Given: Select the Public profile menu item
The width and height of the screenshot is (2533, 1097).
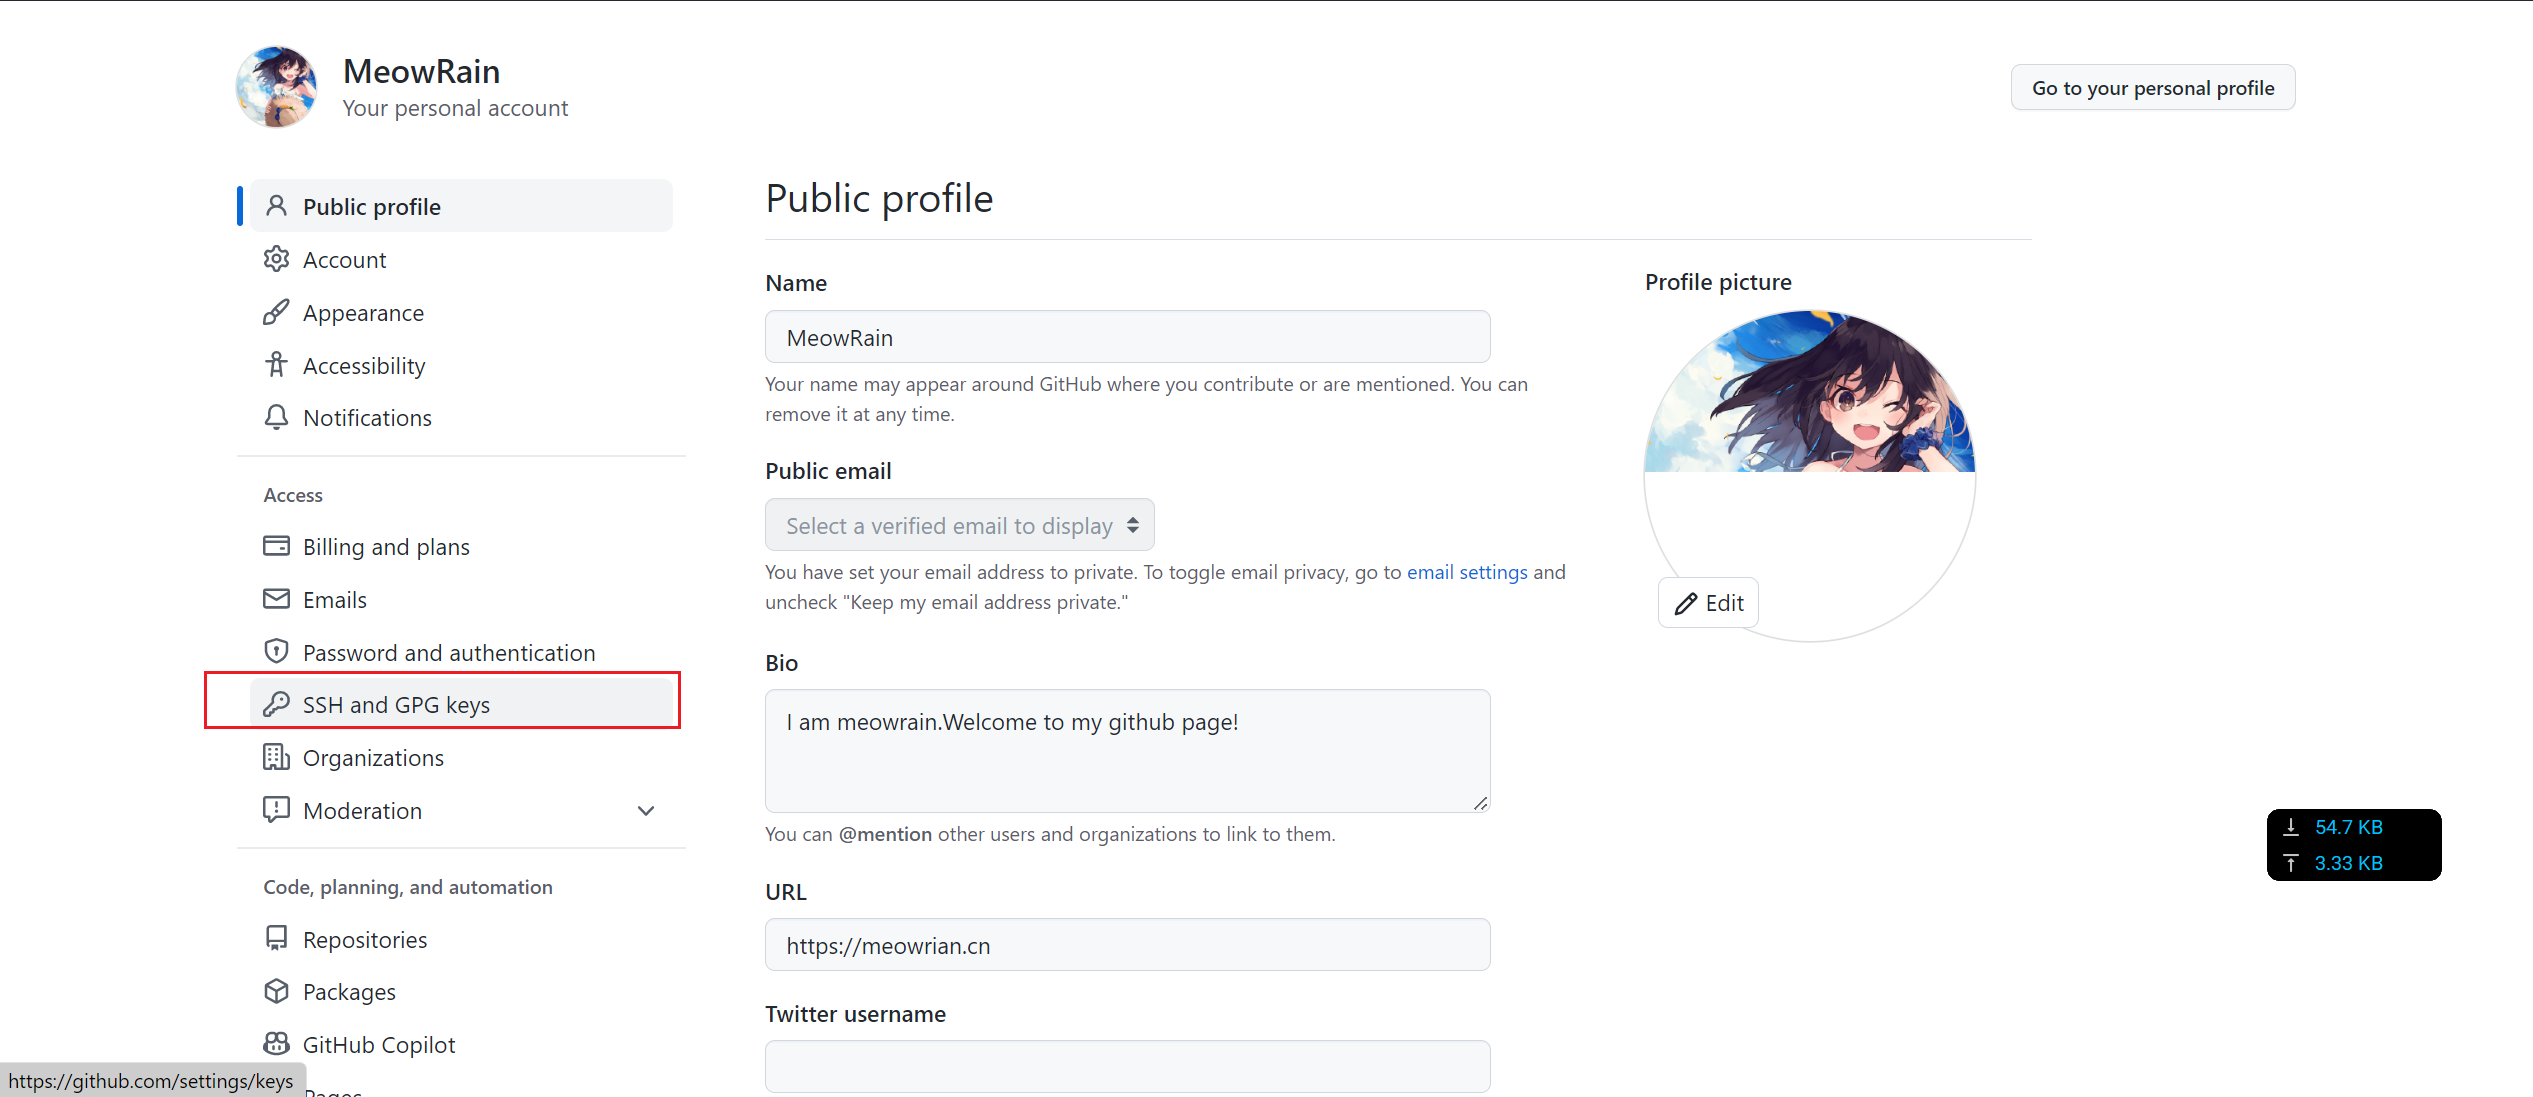Looking at the screenshot, I should pos(371,207).
